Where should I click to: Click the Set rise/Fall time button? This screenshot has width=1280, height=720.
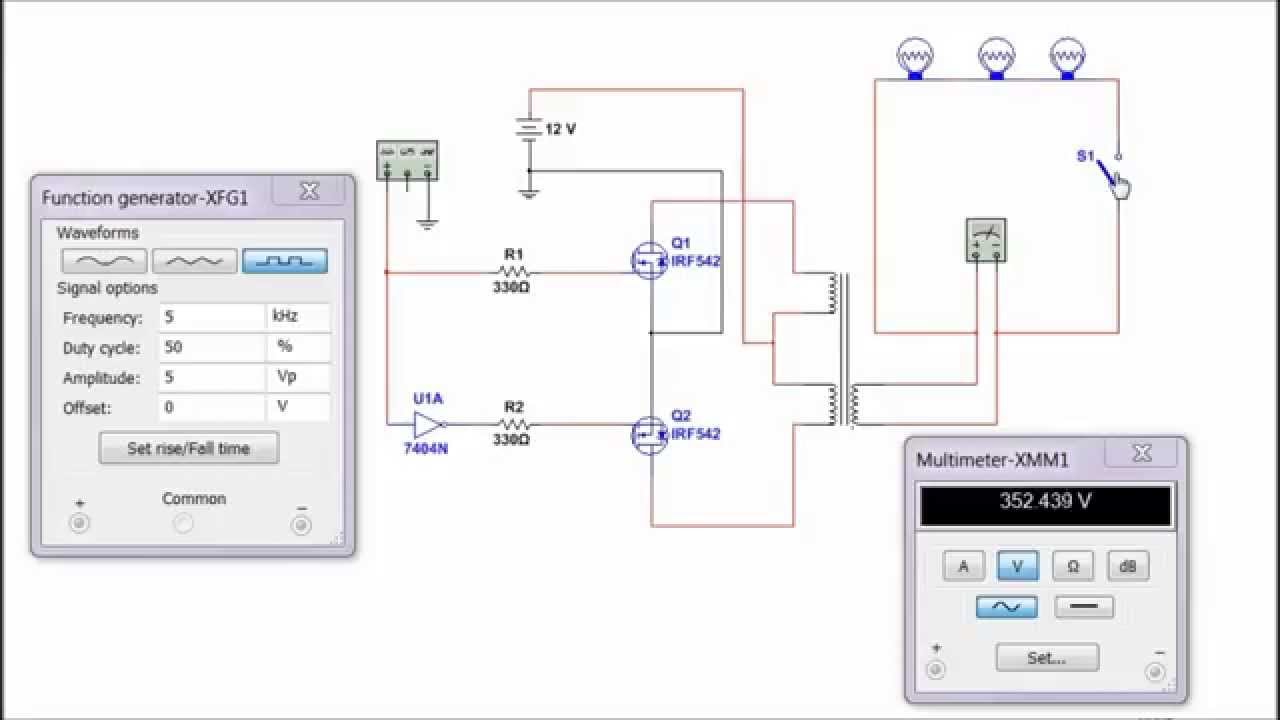[189, 448]
